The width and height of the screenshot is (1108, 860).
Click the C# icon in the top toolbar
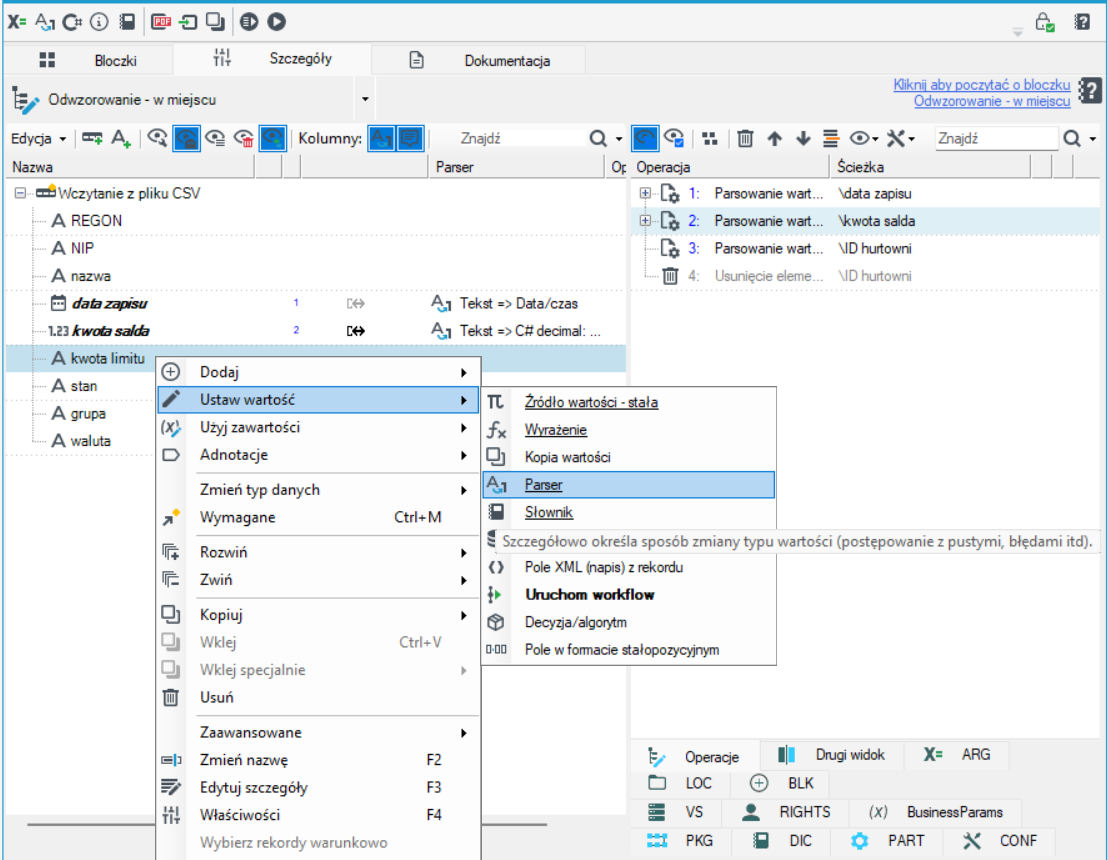pyautogui.click(x=72, y=22)
